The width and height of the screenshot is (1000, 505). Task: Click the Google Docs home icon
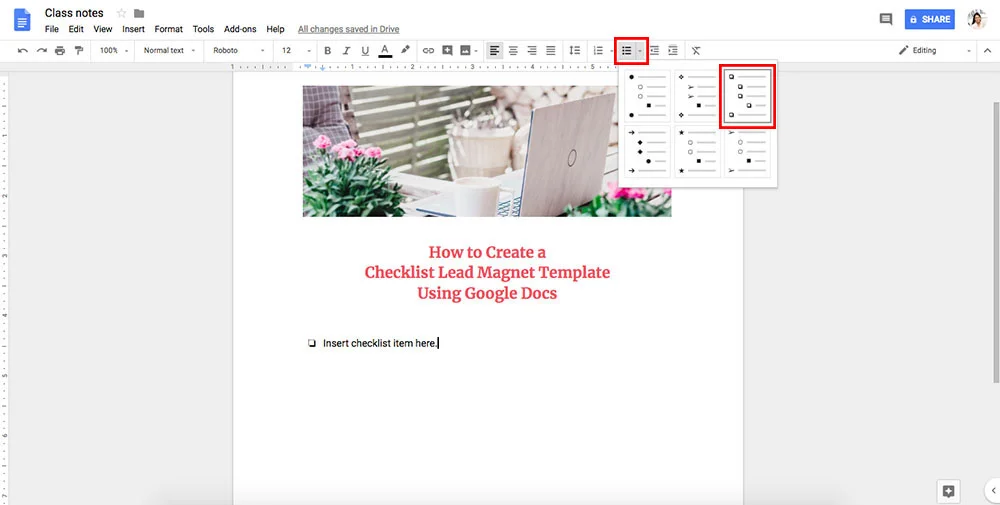23,20
